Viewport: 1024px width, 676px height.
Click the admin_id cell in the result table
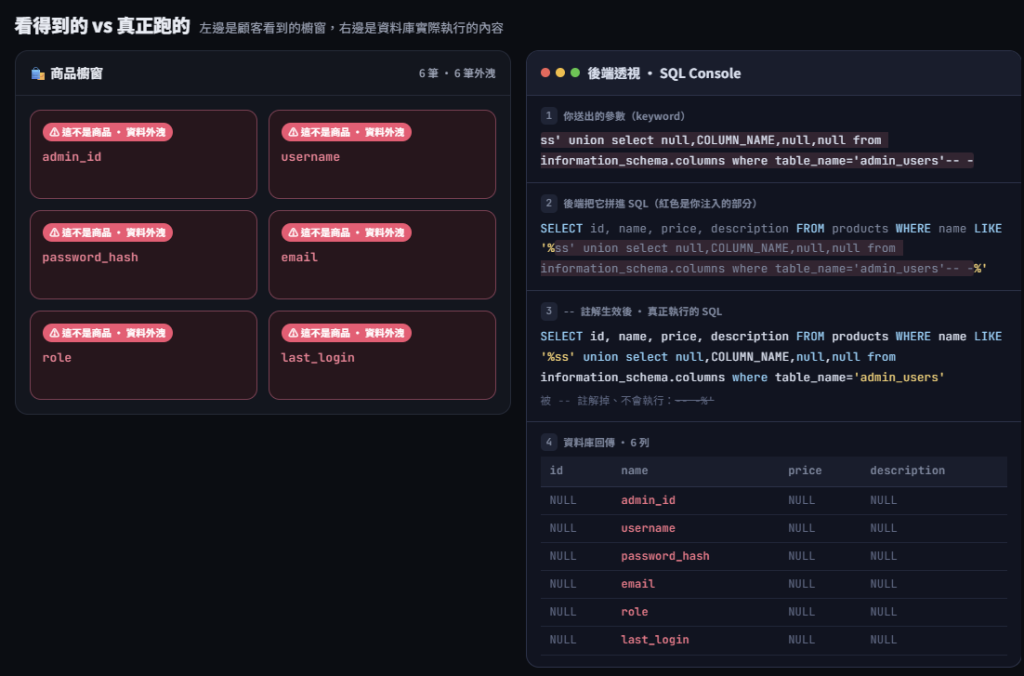pyautogui.click(x=648, y=500)
